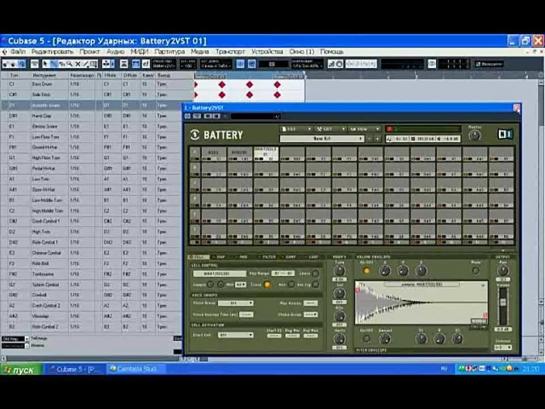Click previous sample arrow in Cell Control
The height and width of the screenshot is (409, 545).
[x=210, y=285]
